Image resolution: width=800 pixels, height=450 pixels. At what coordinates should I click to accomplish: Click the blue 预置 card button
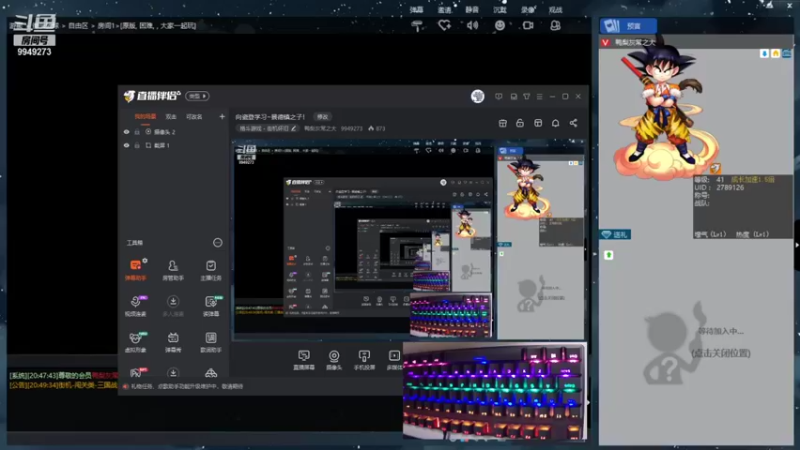click(628, 26)
